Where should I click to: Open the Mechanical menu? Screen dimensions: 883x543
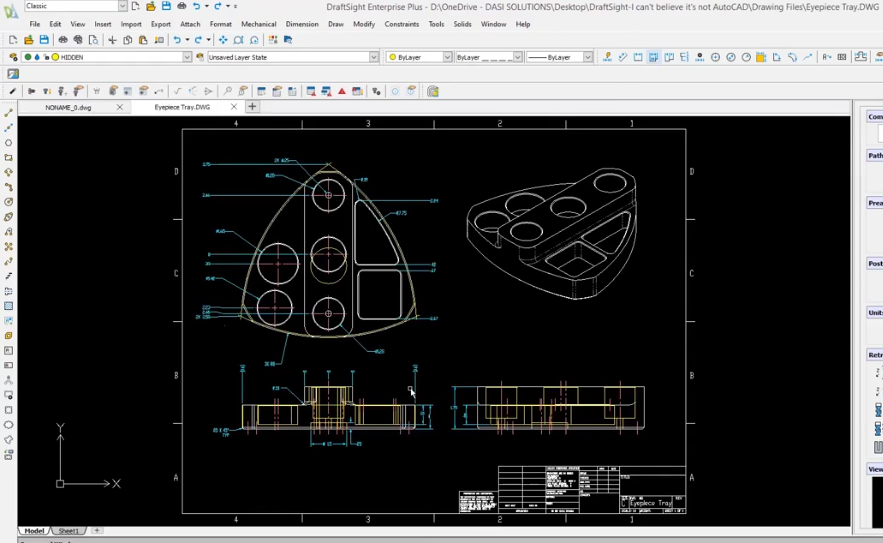(258, 24)
